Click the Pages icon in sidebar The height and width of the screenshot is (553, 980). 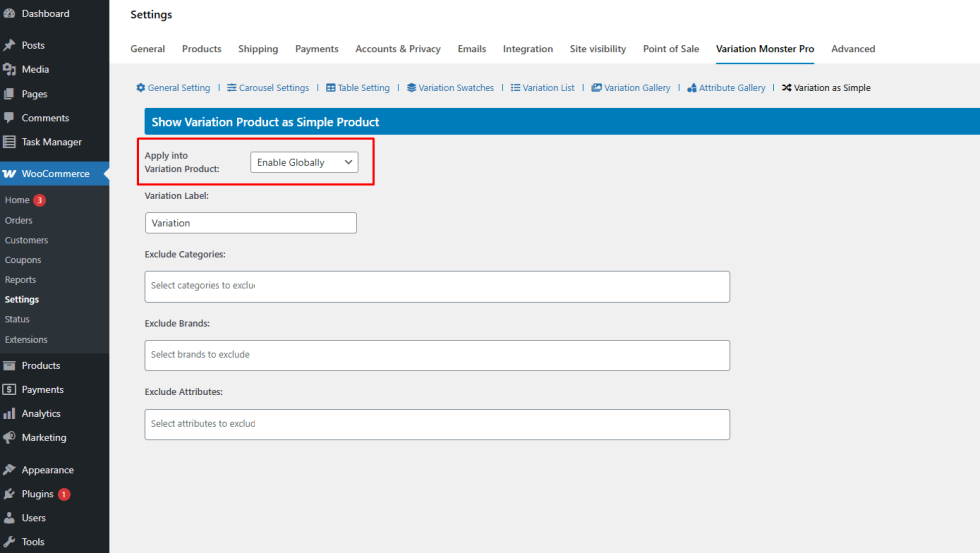[9, 94]
